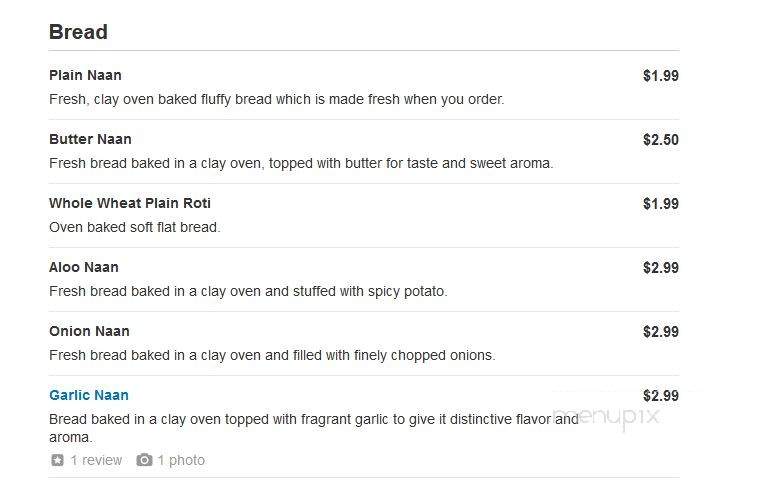Click the Aloo Naan $2.99 price
This screenshot has width=767, height=485.
pyautogui.click(x=661, y=268)
